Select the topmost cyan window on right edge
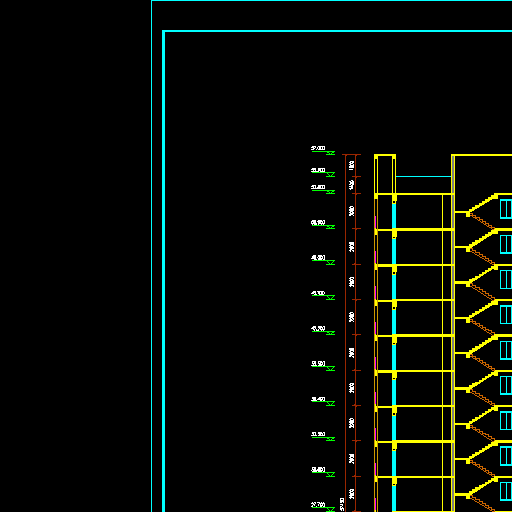 [506, 209]
